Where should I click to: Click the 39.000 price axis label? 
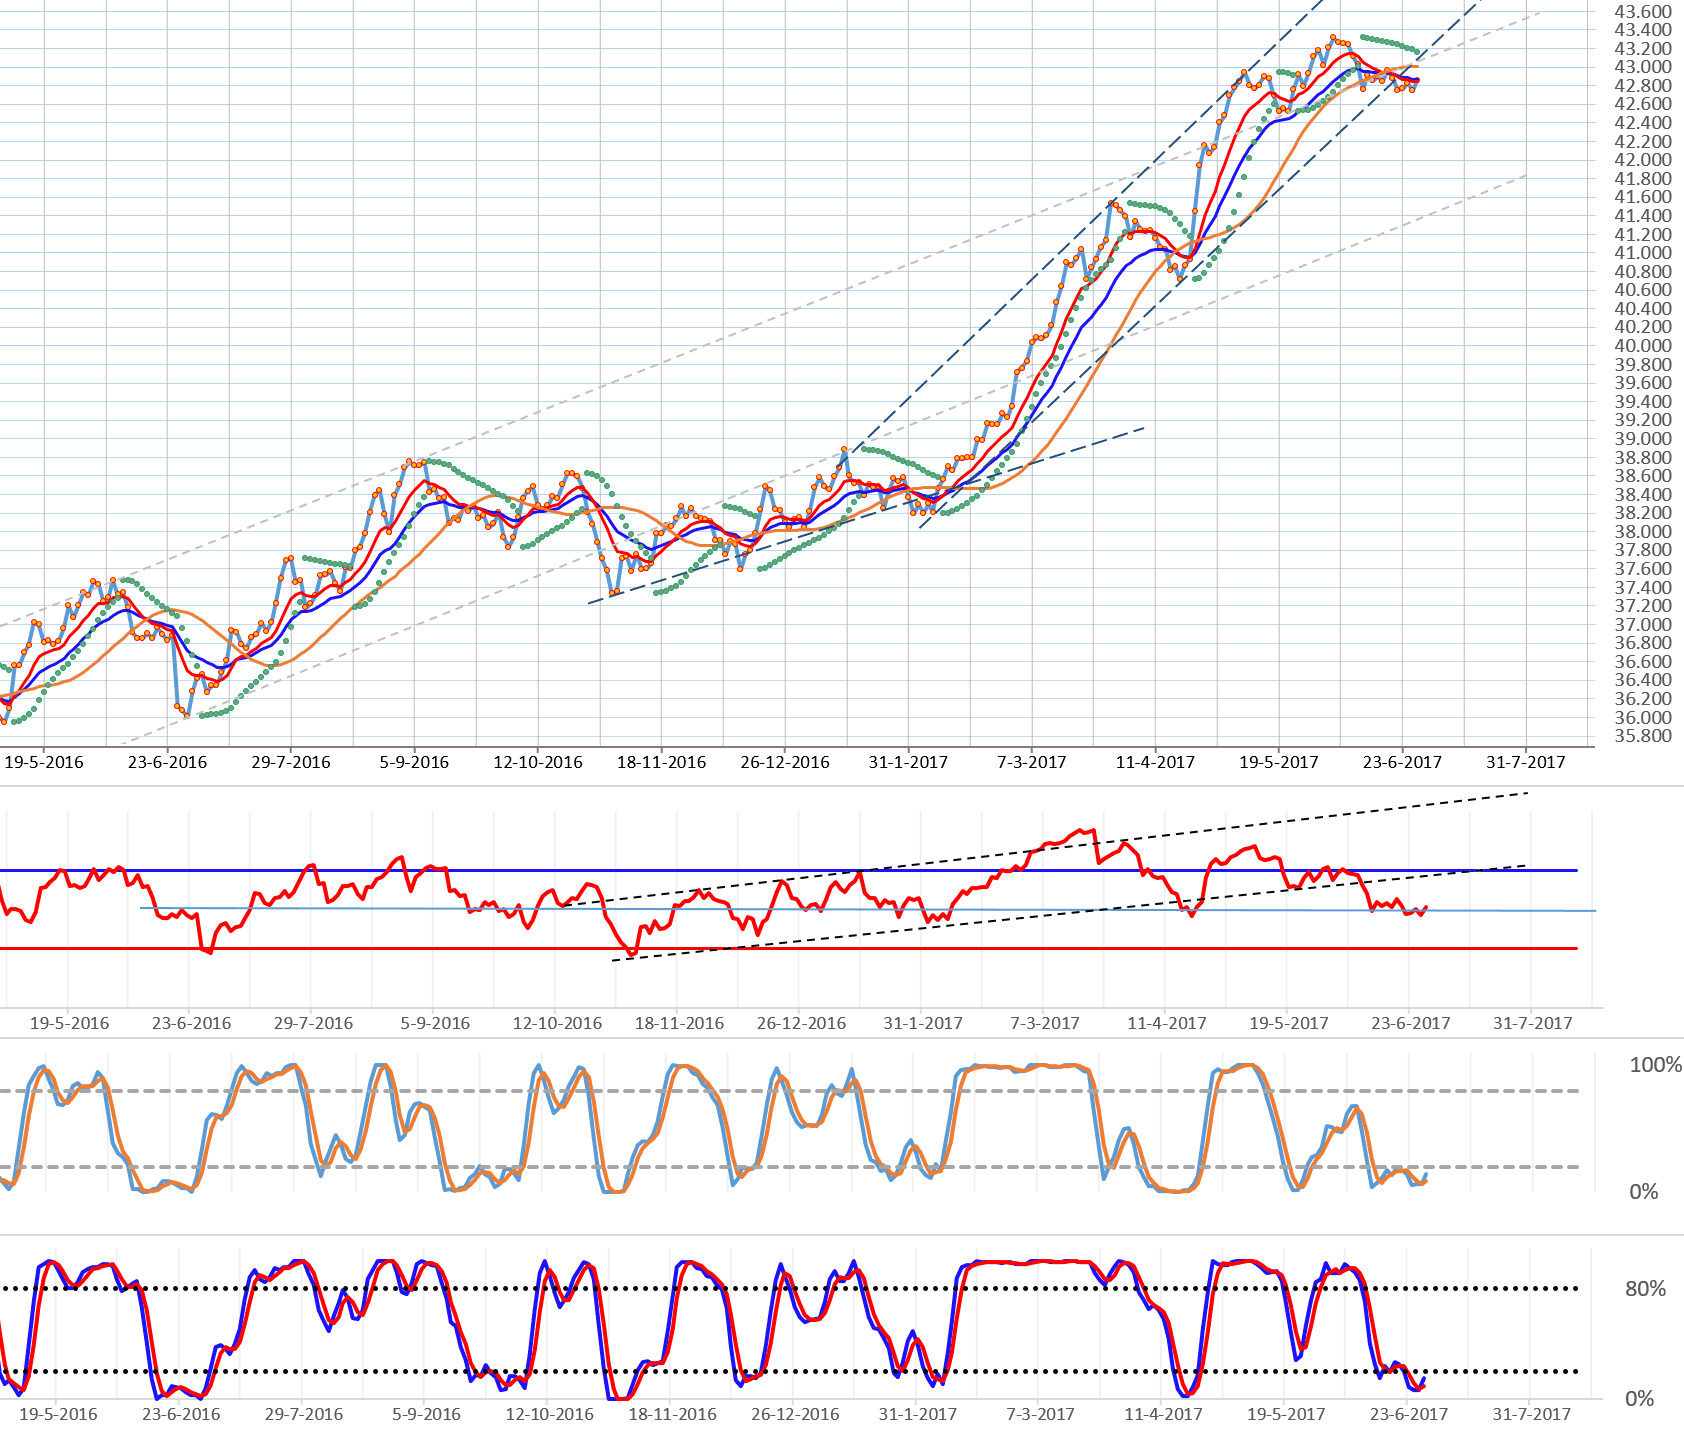[x=1643, y=439]
